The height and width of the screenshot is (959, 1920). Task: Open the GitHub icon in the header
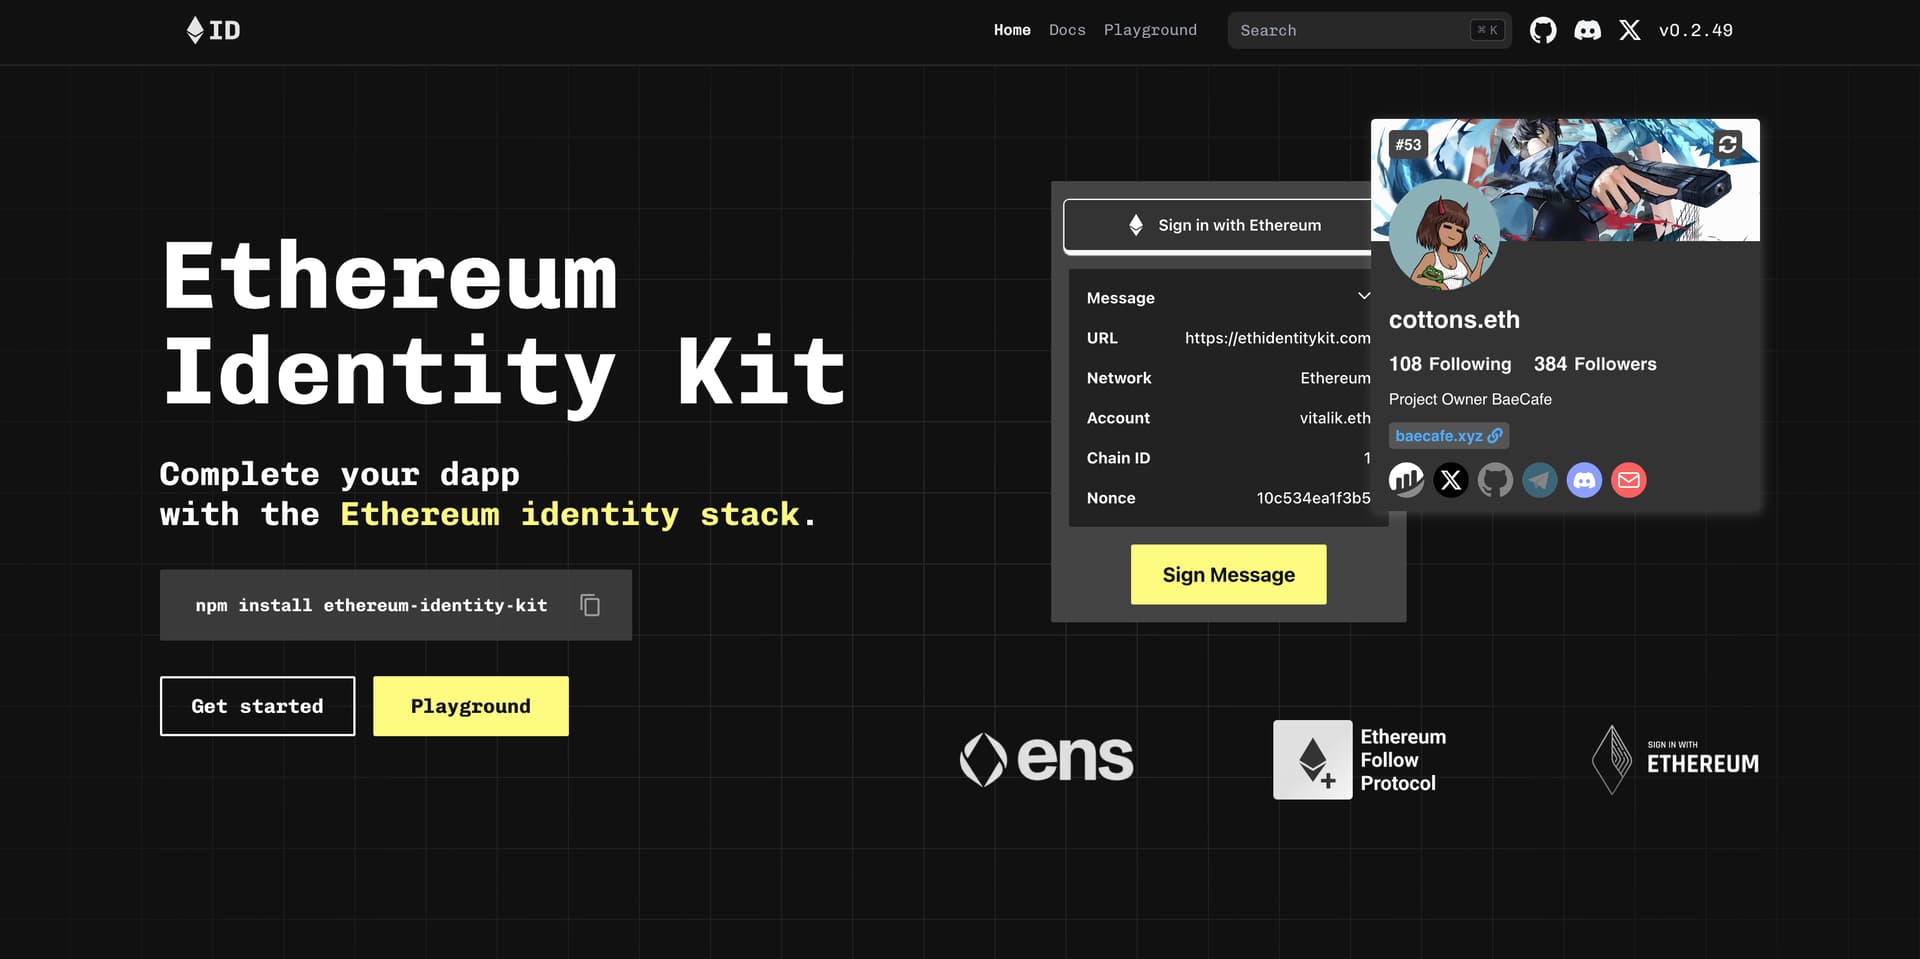pyautogui.click(x=1543, y=31)
